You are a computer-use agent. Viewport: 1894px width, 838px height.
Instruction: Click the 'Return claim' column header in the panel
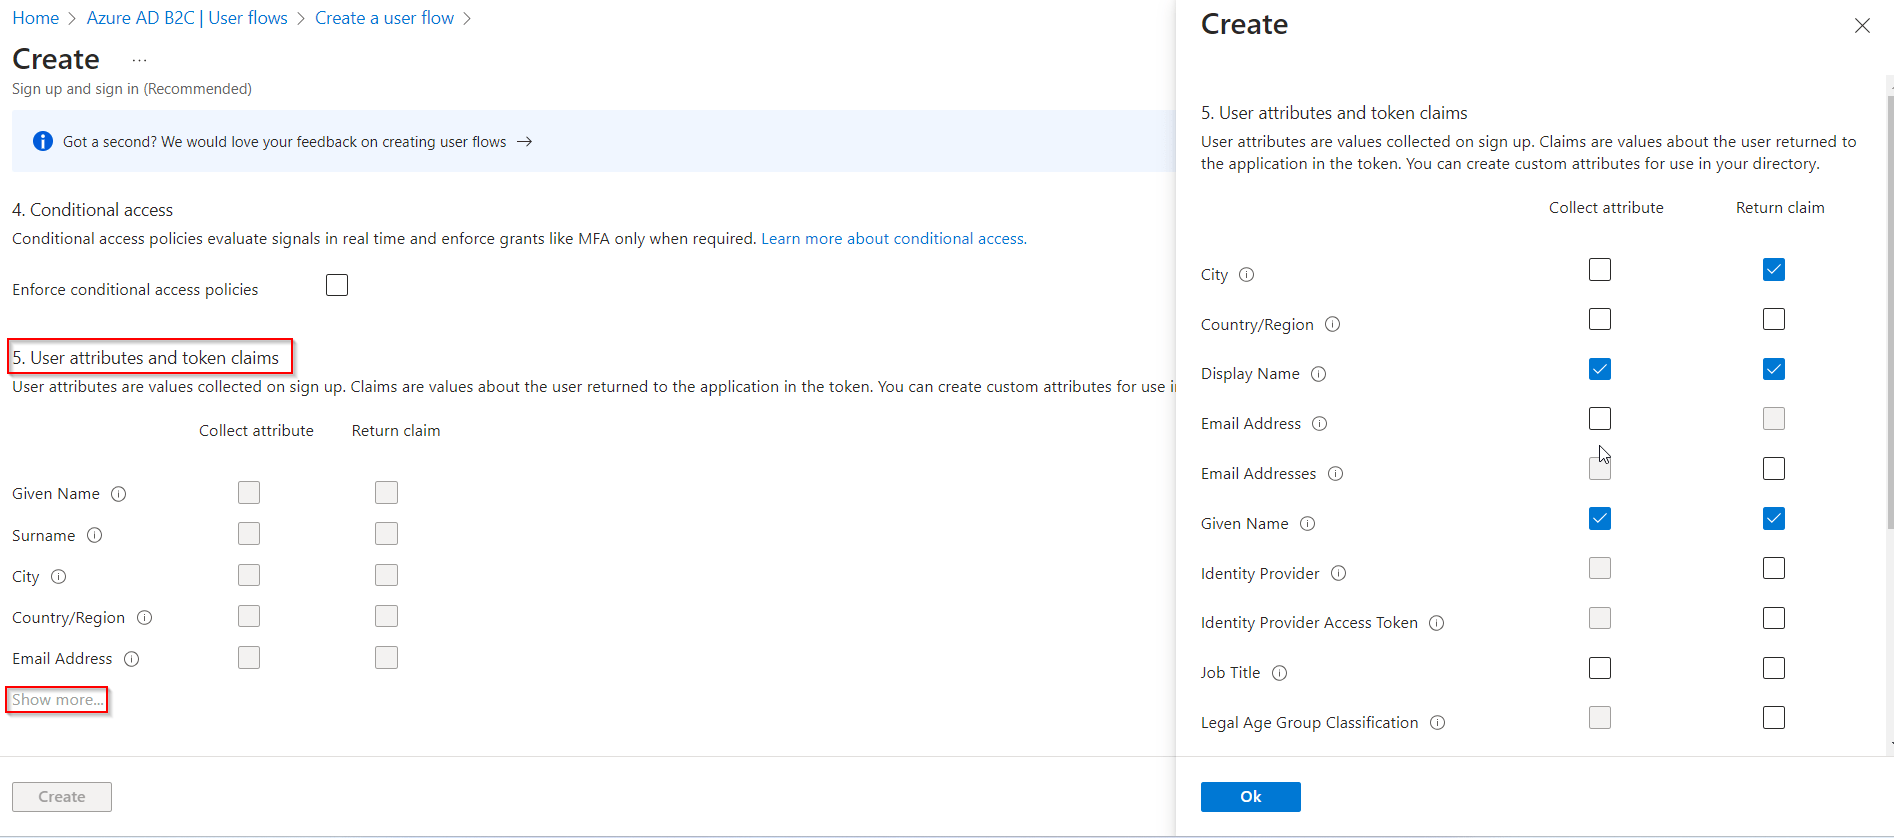coord(1780,208)
